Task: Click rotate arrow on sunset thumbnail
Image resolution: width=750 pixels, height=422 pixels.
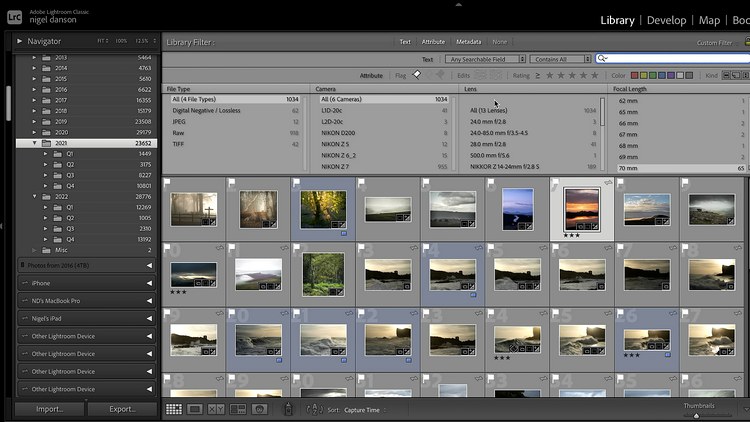Action: [608, 183]
